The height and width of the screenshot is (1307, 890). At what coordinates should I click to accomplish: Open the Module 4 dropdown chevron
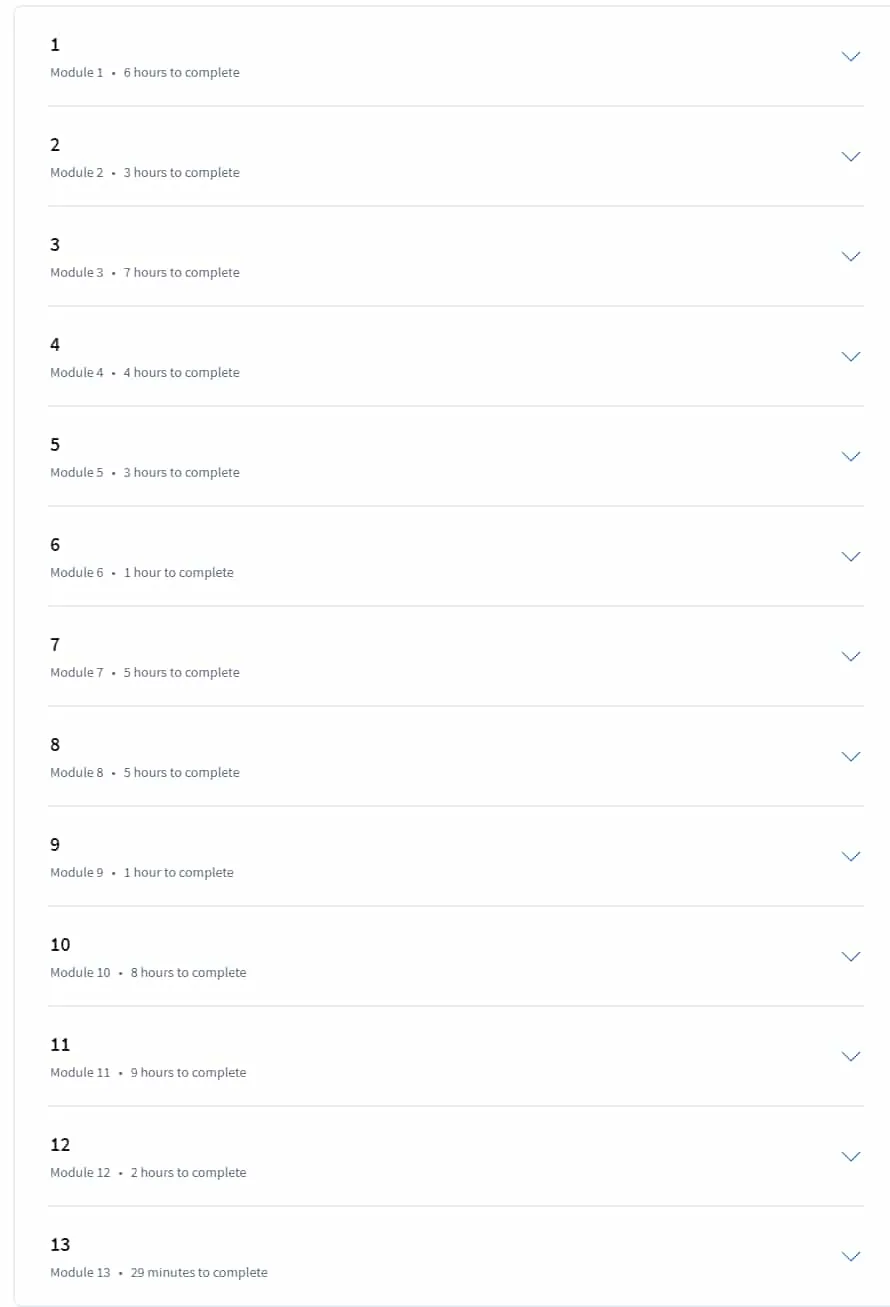(851, 357)
